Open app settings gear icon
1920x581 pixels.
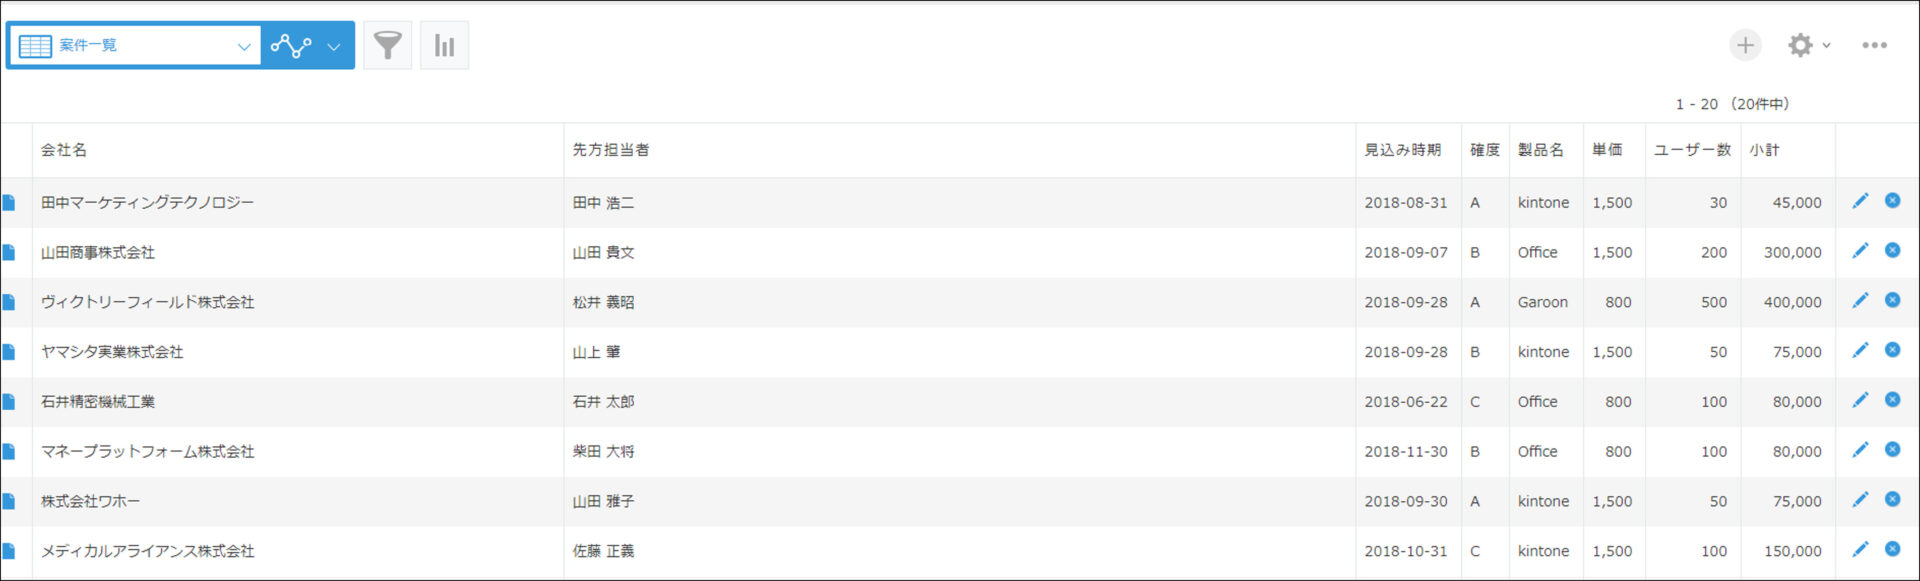1800,45
